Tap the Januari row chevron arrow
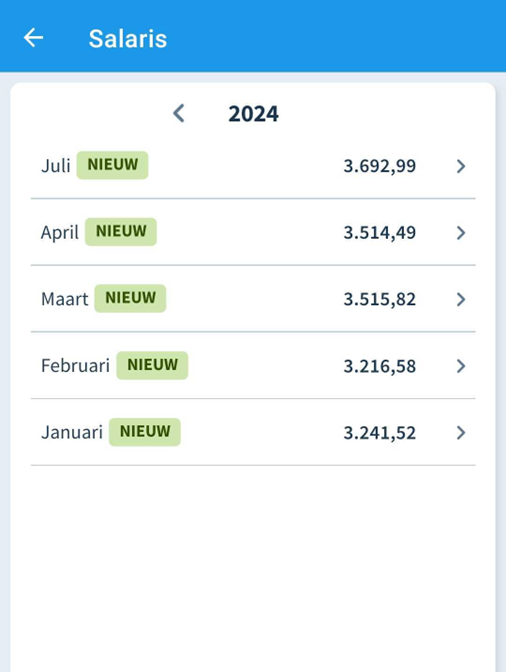The width and height of the screenshot is (506, 672). (461, 432)
